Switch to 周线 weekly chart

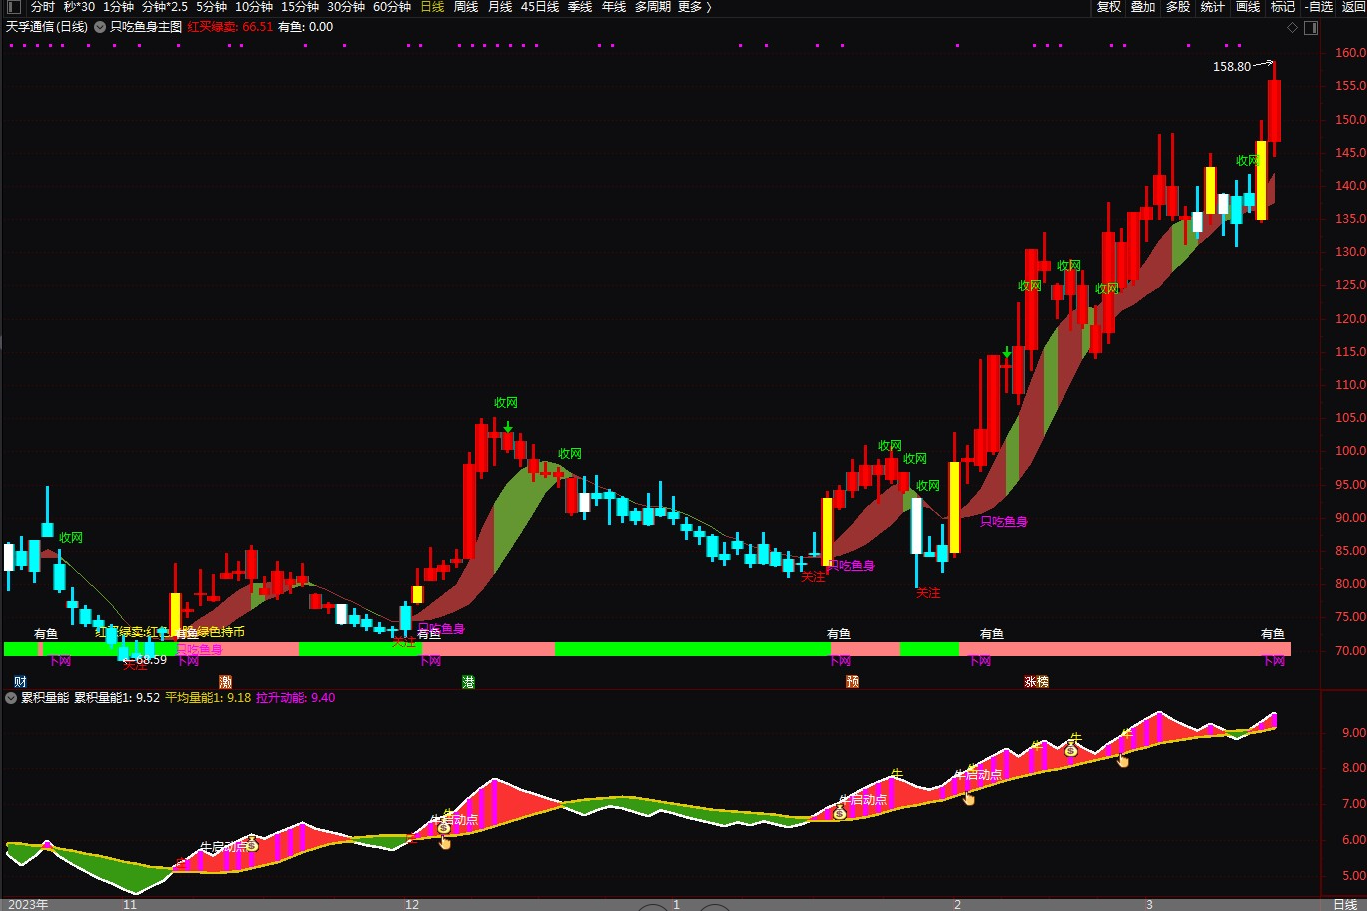(x=466, y=7)
